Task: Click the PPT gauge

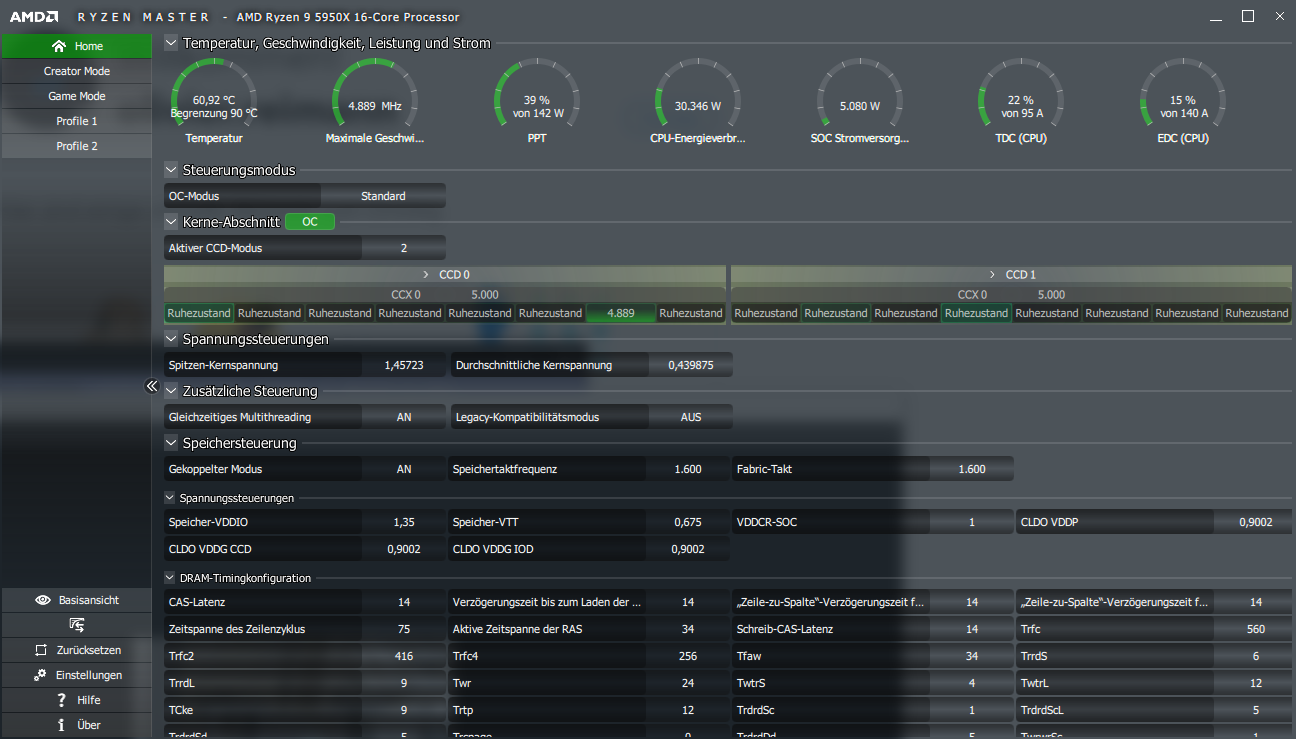Action: click(537, 101)
